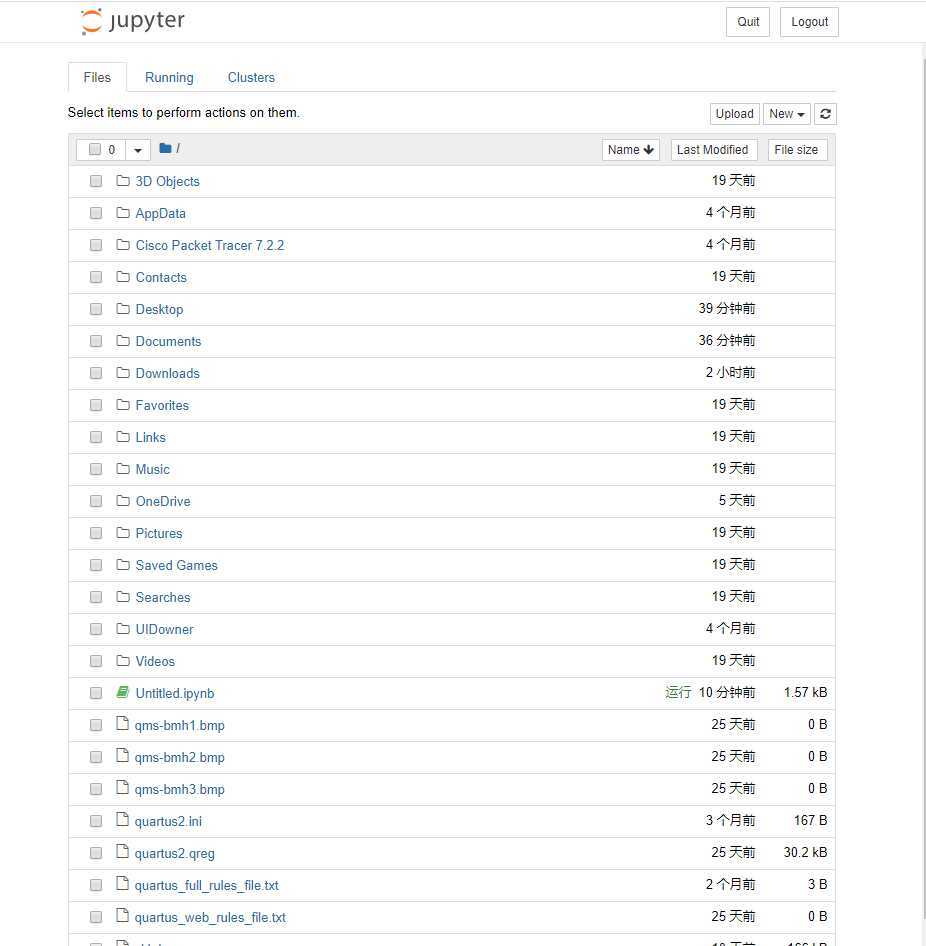This screenshot has width=926, height=946.
Task: Click the file icon beside qms-bmh1.bmp
Action: [123, 725]
